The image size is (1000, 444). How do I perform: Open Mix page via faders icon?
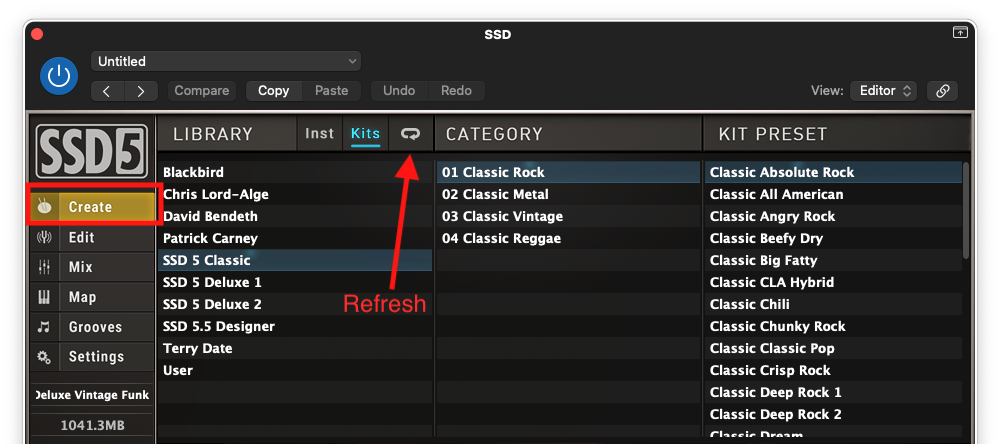click(43, 267)
